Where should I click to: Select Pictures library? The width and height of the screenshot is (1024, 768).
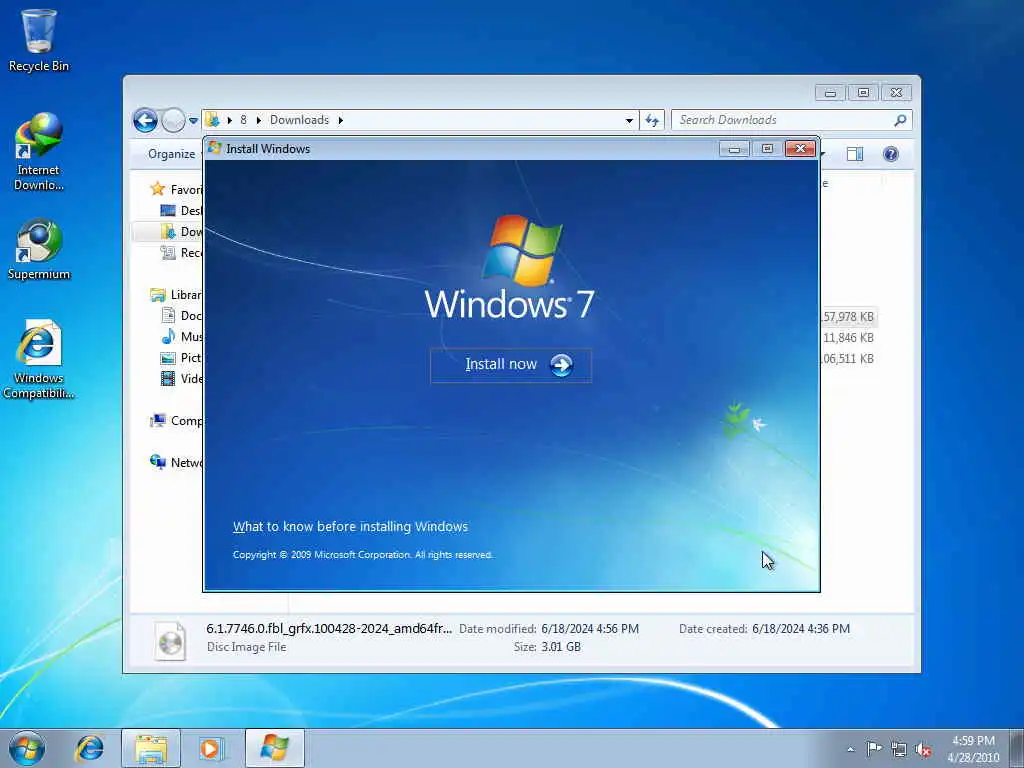[181, 357]
